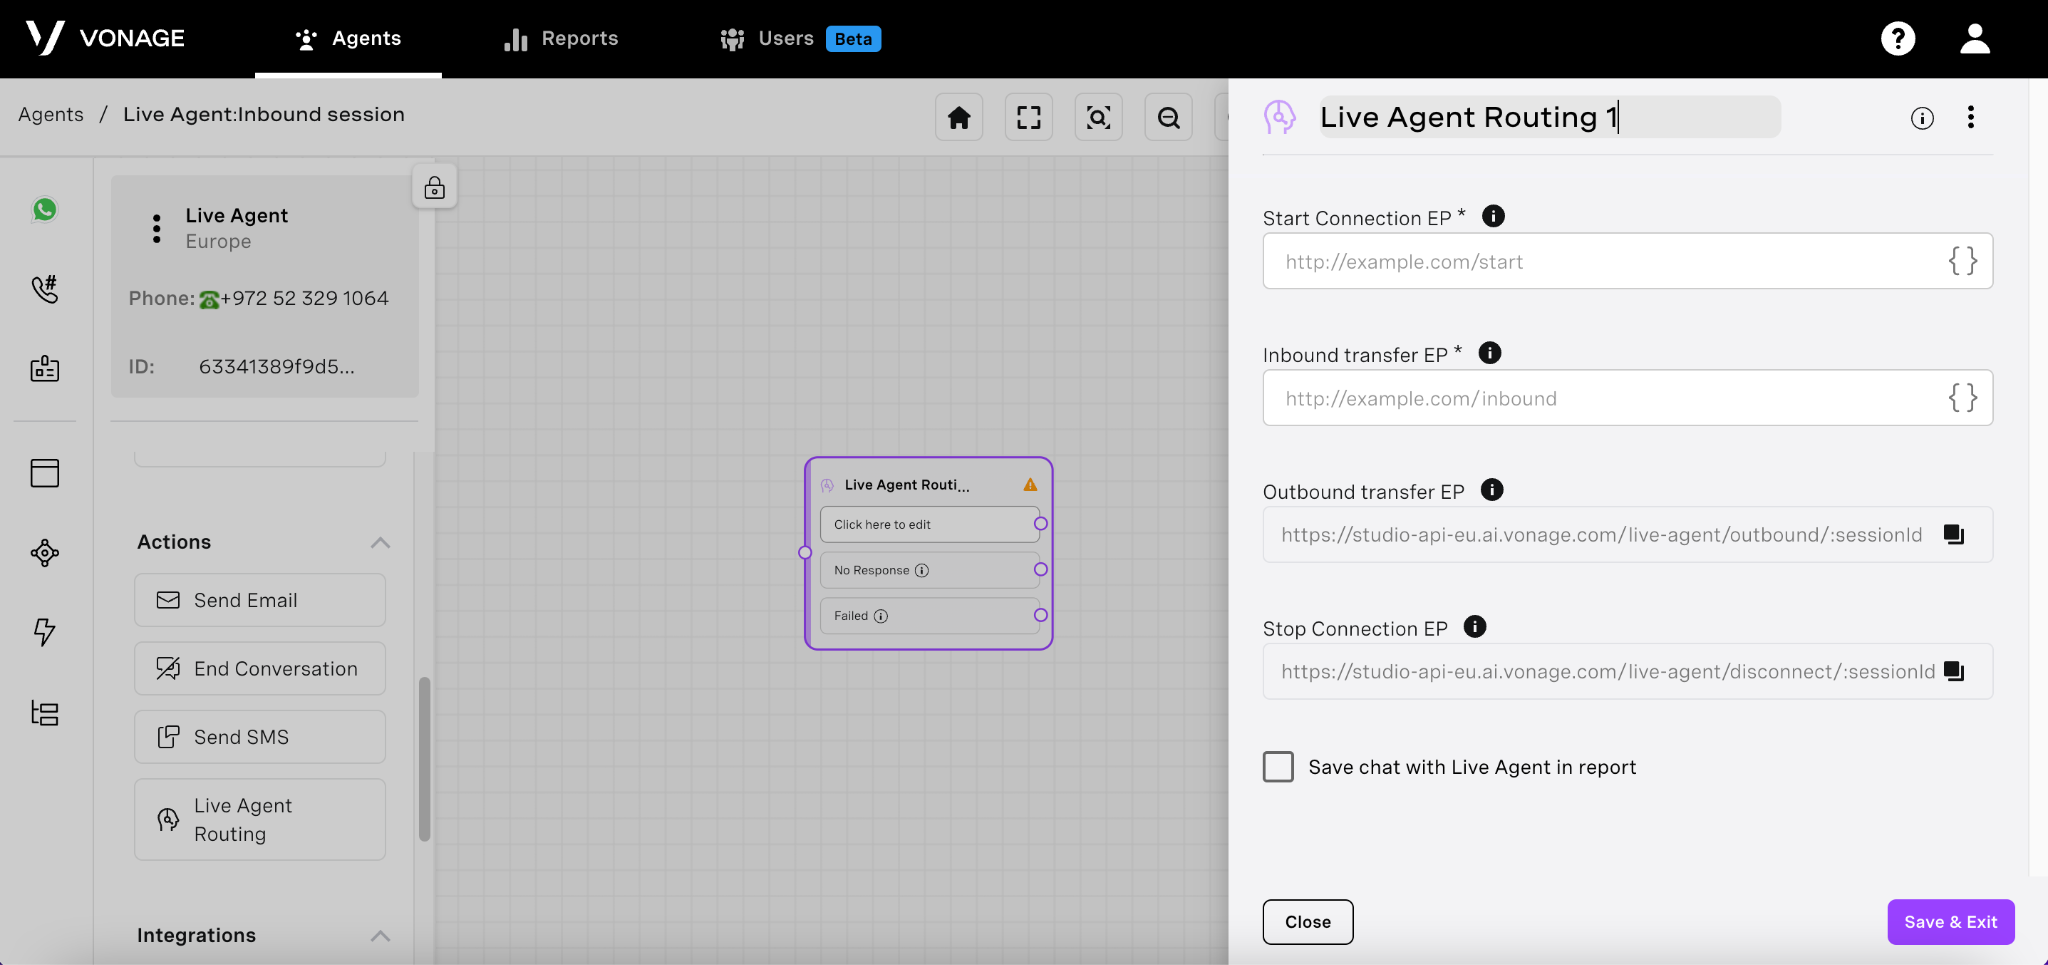Click the Save & Exit button
Screen dimensions: 2048x965
click(1950, 922)
